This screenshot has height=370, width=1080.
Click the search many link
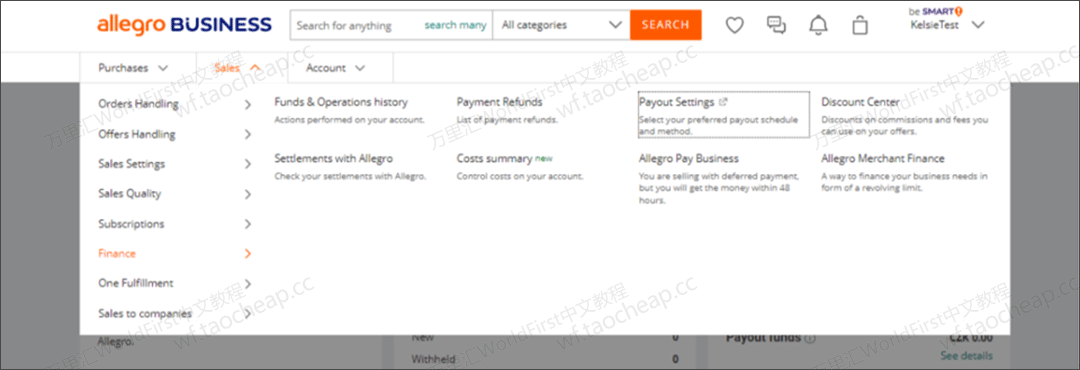[455, 25]
